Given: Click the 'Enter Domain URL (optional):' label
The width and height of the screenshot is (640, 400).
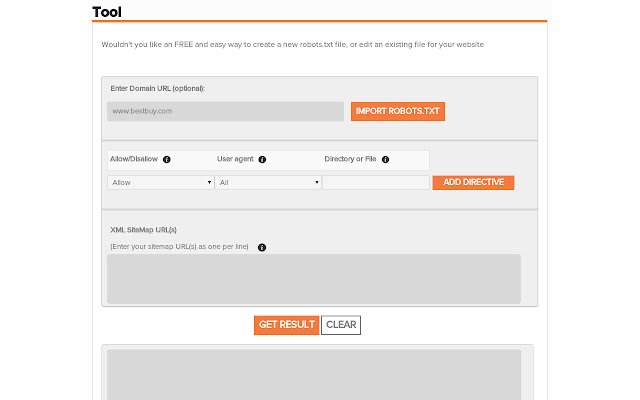Looking at the screenshot, I should coord(158,89).
